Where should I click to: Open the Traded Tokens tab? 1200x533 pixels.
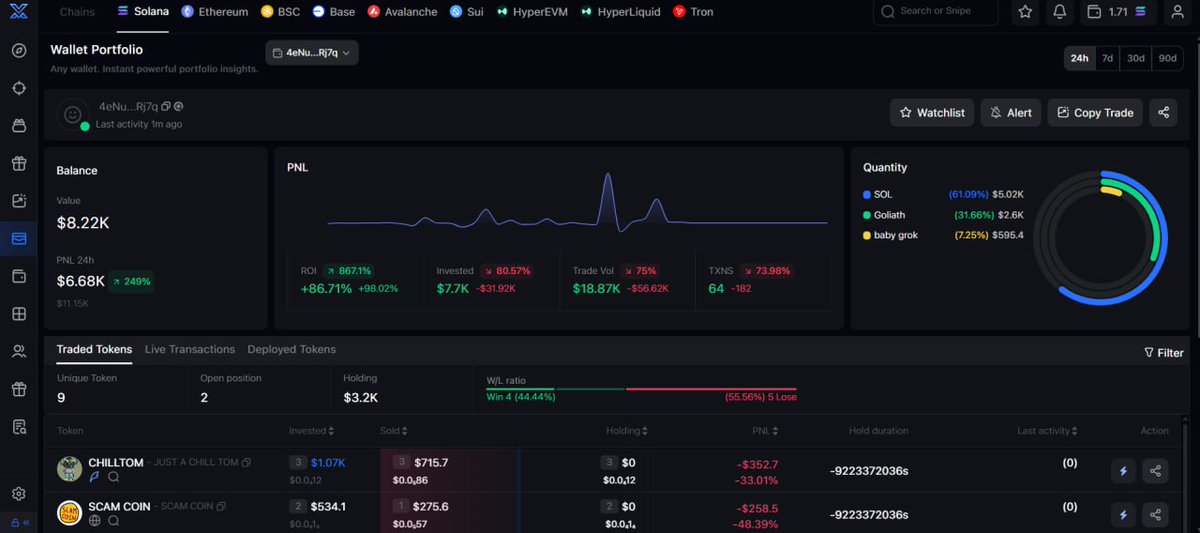94,349
